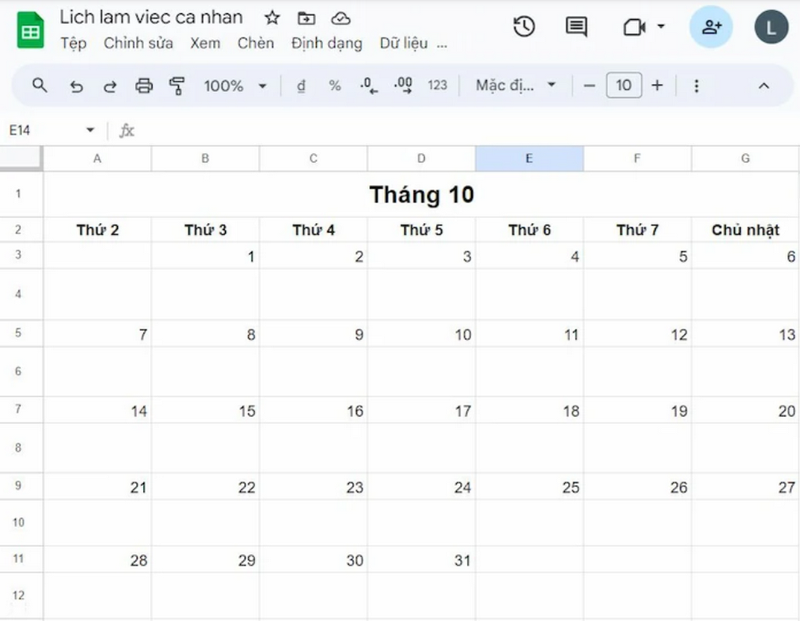This screenshot has height=621, width=800.
Task: Open version history
Action: coord(522,27)
